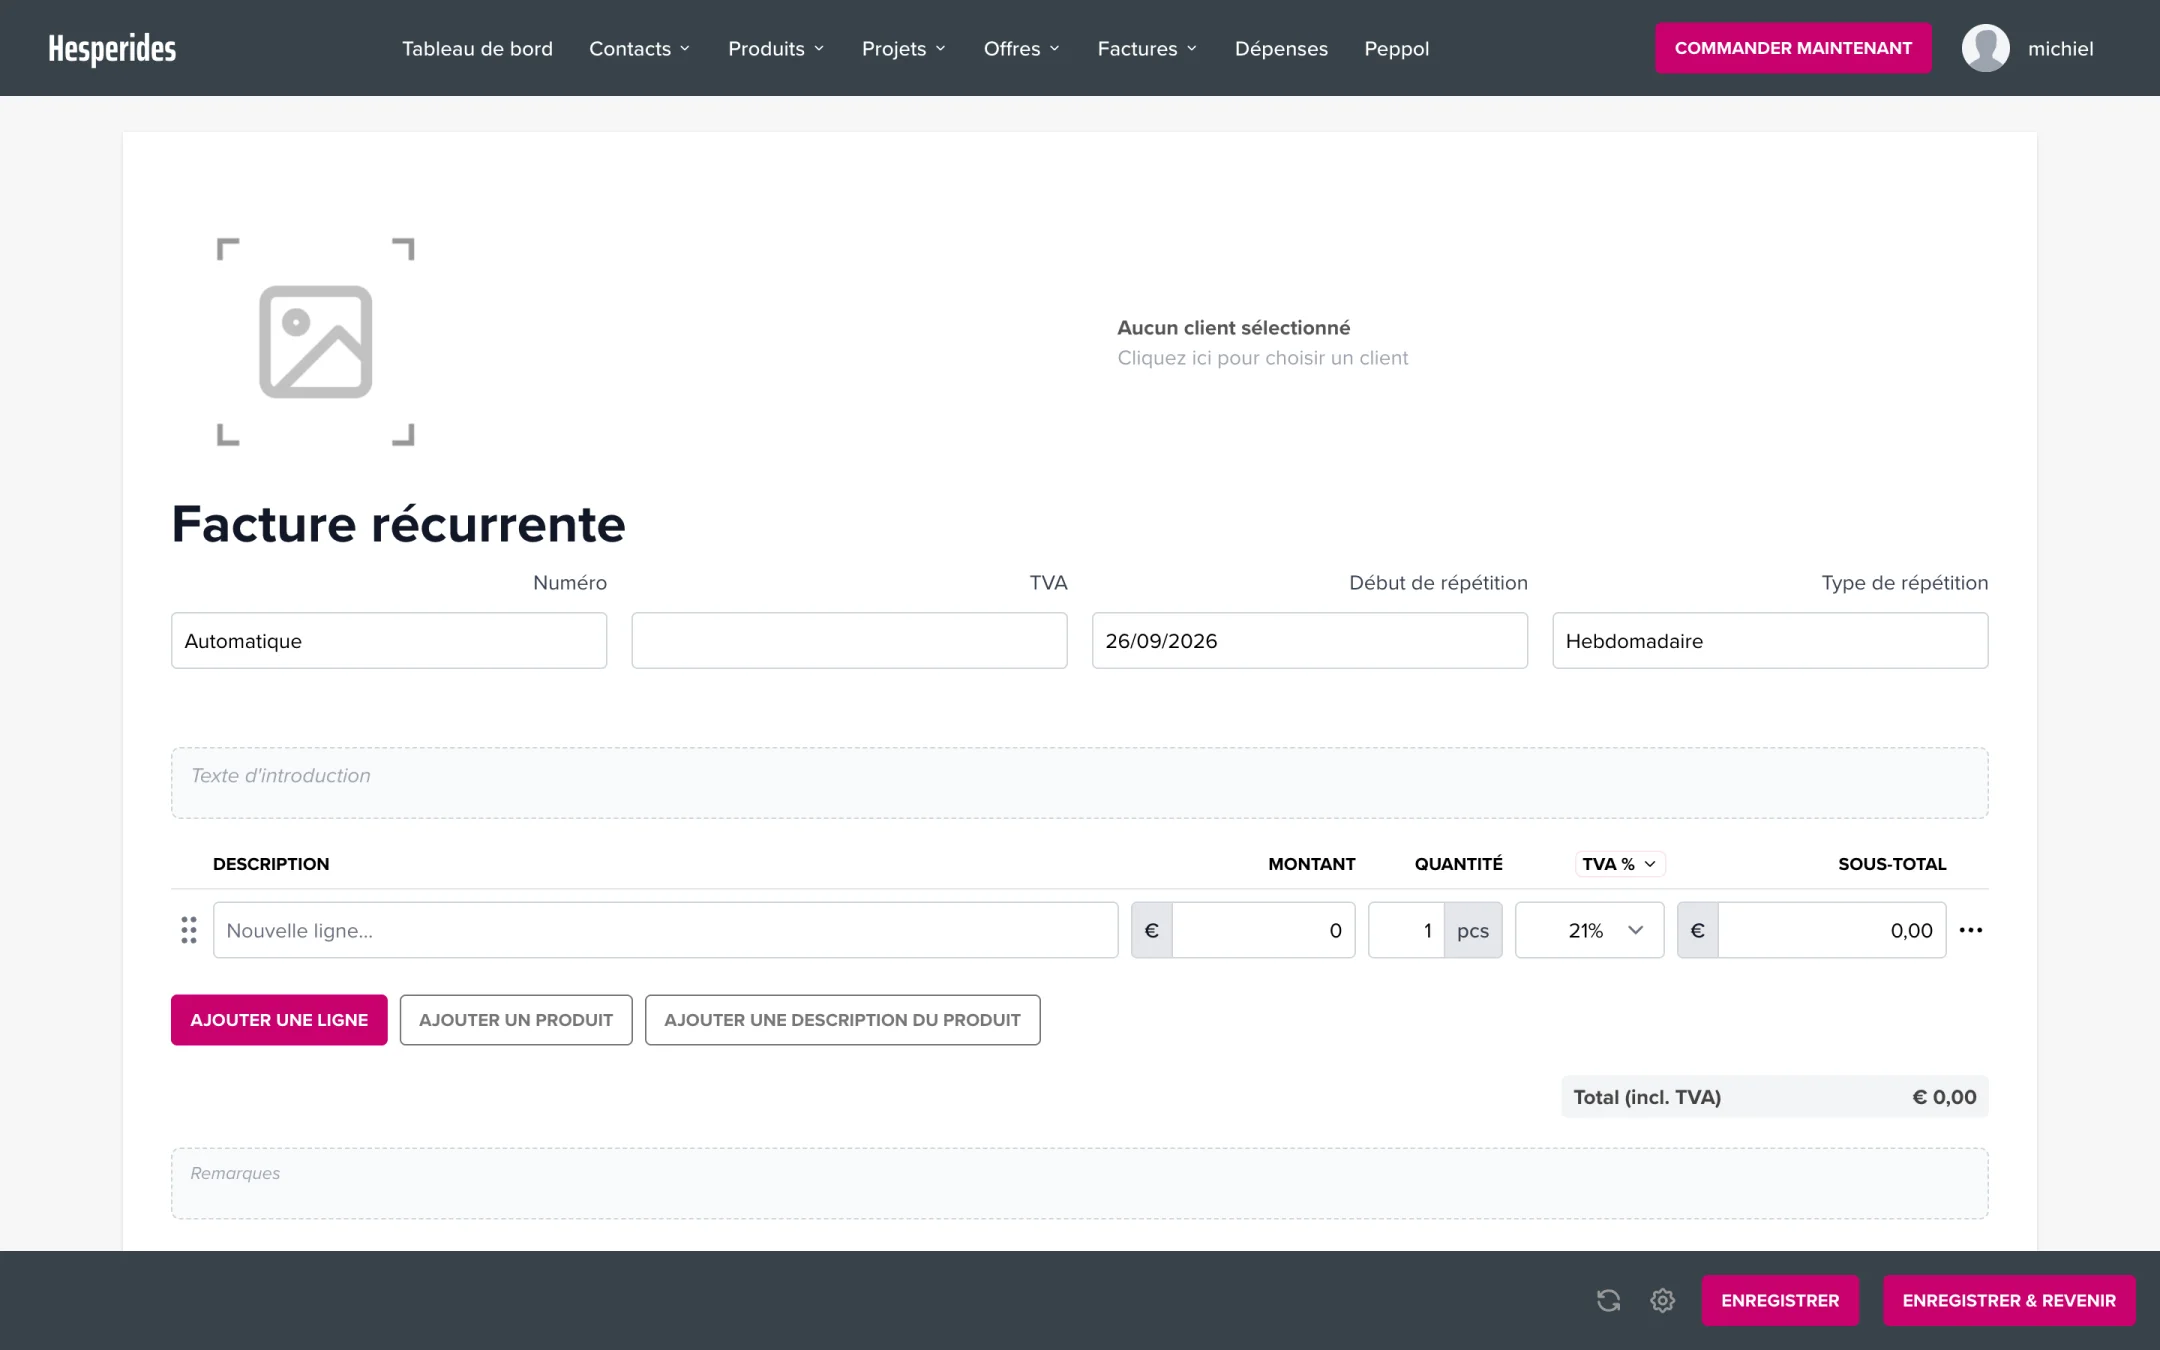Image resolution: width=2160 pixels, height=1350 pixels.
Task: Go to Tableau de bord
Action: click(x=477, y=48)
